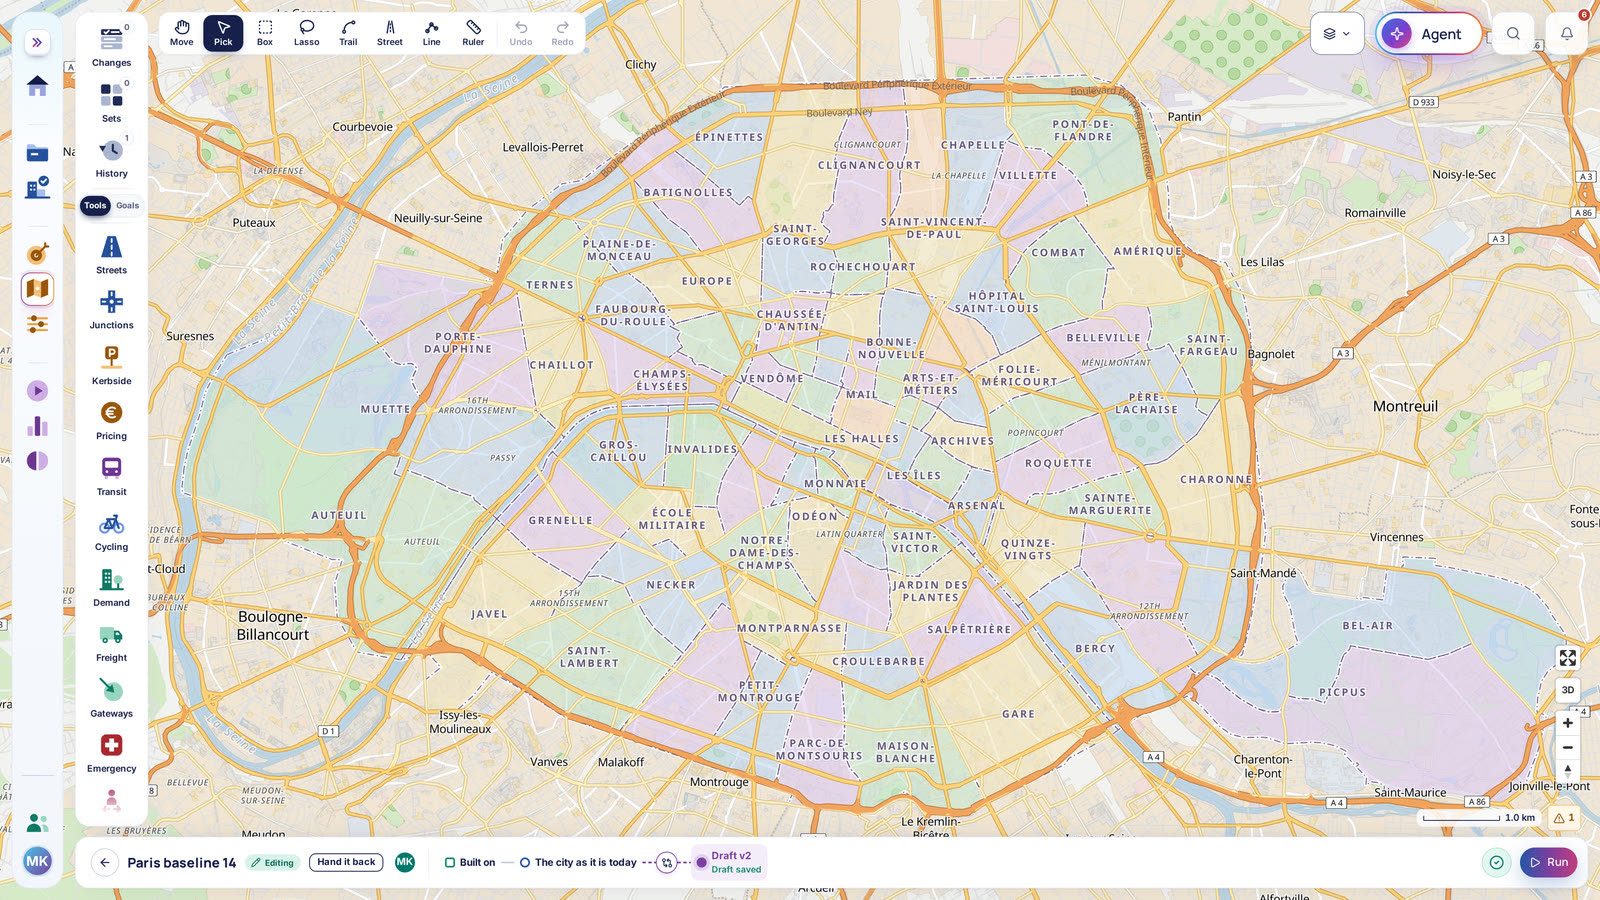This screenshot has width=1600, height=900.
Task: Open the Junctions tool
Action: click(111, 309)
